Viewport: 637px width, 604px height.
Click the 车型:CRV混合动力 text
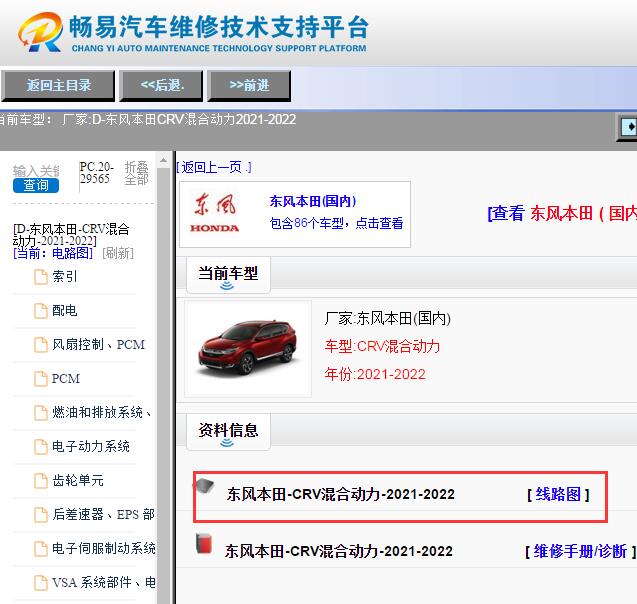382,346
